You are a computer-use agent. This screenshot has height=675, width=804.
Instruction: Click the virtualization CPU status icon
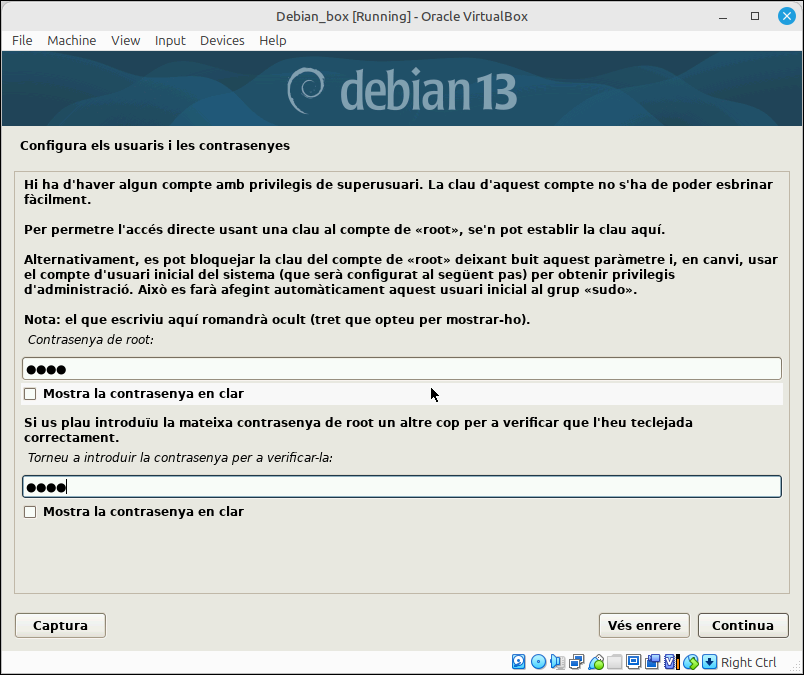(671, 662)
